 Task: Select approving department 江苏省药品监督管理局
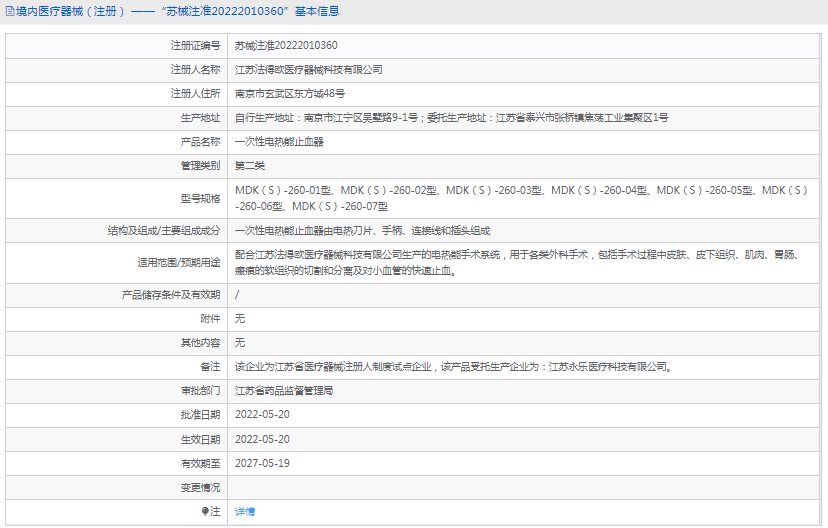tap(284, 391)
